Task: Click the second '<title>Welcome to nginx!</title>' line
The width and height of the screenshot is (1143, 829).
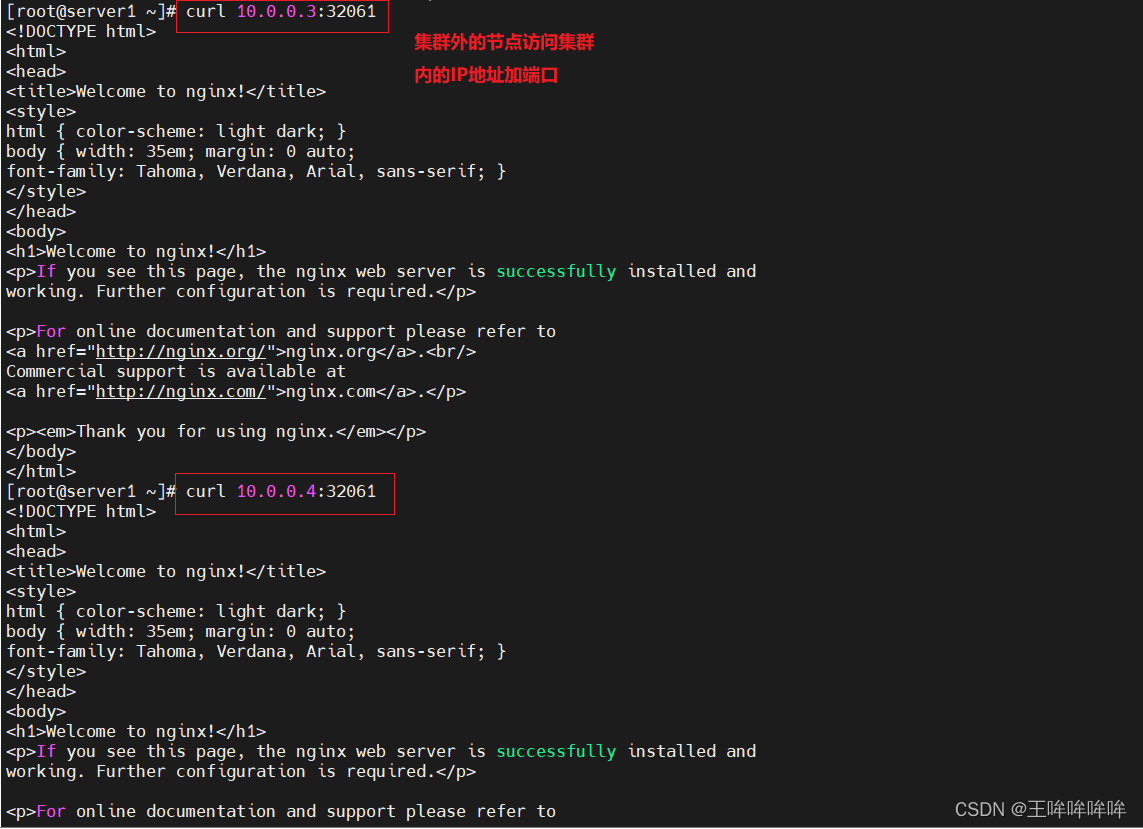Action: (x=166, y=571)
